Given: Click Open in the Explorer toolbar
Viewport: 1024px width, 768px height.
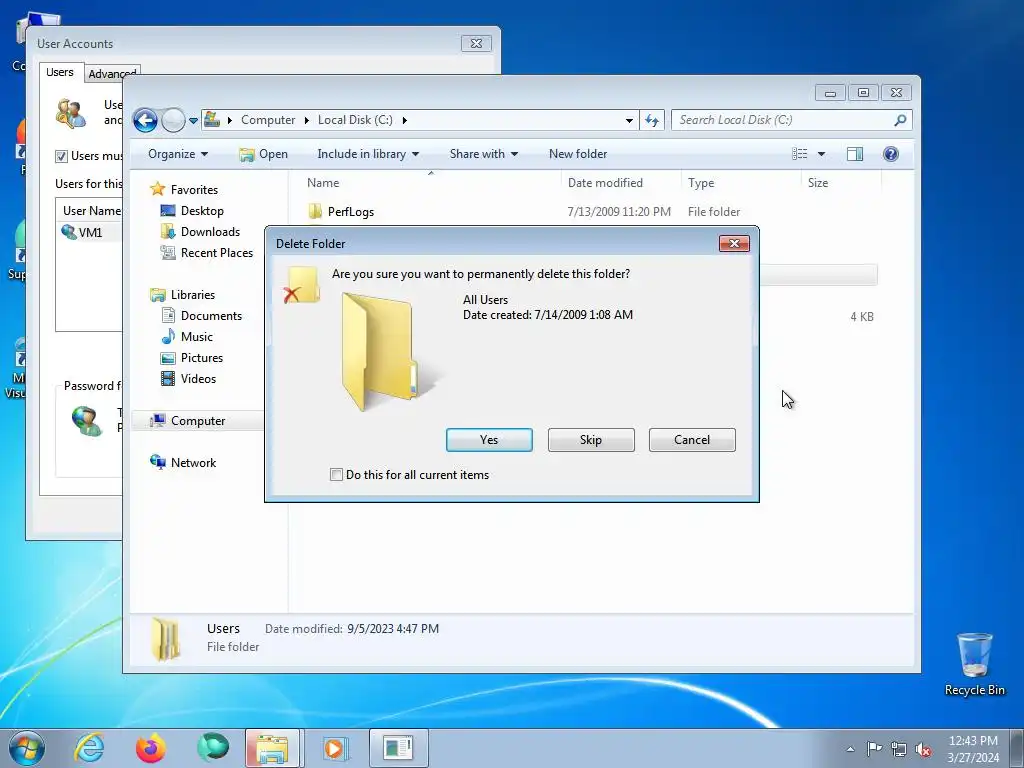Looking at the screenshot, I should point(263,154).
